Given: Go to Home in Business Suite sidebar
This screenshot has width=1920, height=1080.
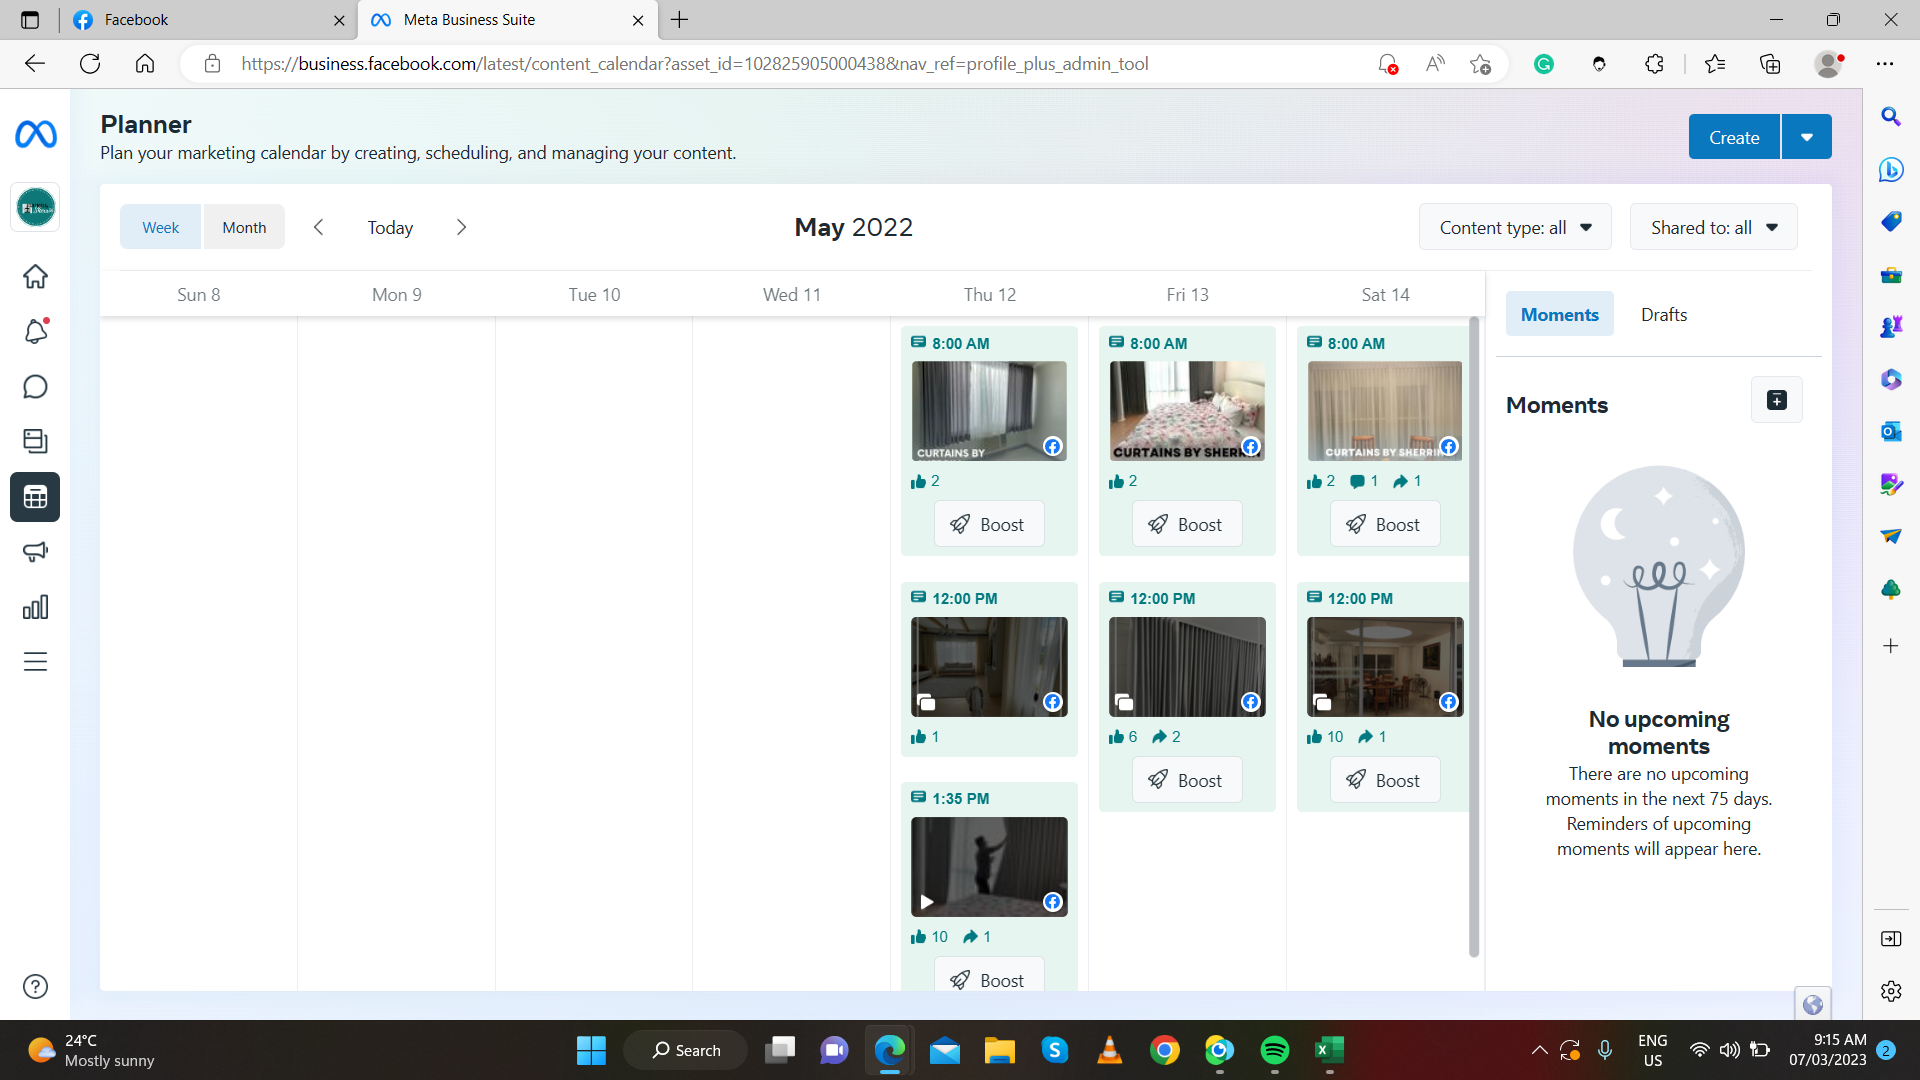Looking at the screenshot, I should (36, 277).
